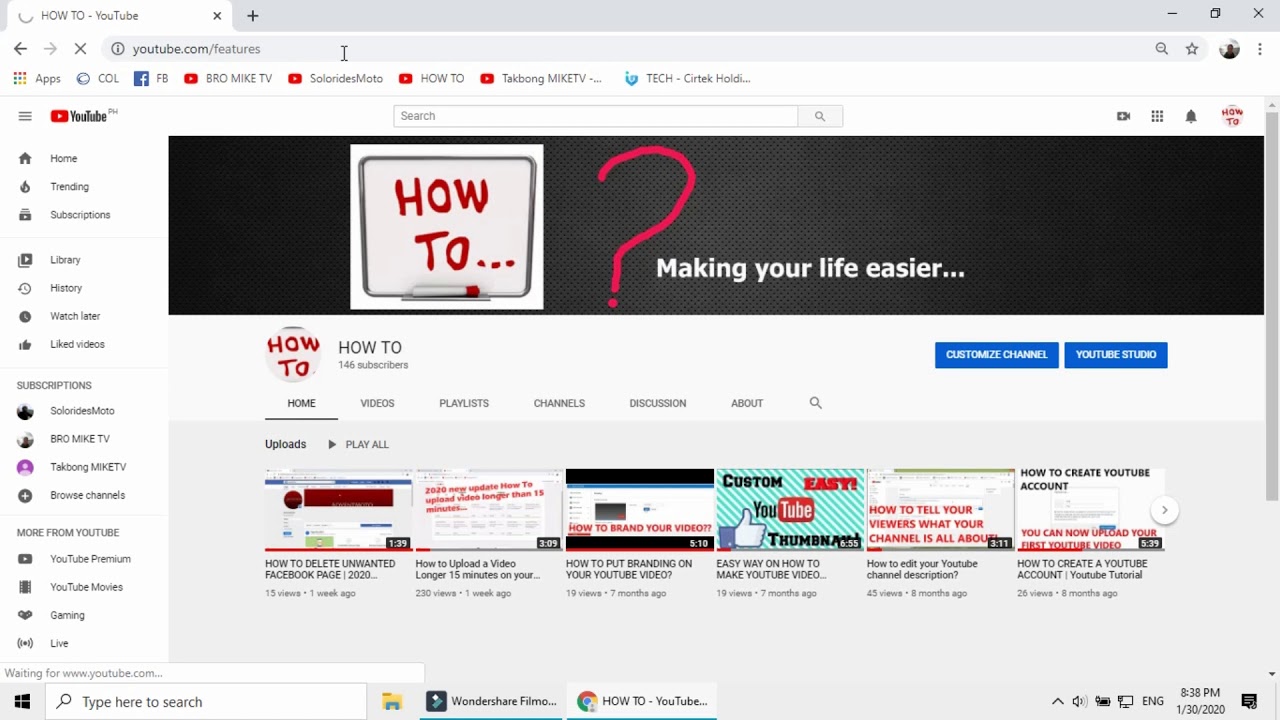This screenshot has width=1280, height=720.
Task: Click the search magnifier button
Action: [820, 116]
